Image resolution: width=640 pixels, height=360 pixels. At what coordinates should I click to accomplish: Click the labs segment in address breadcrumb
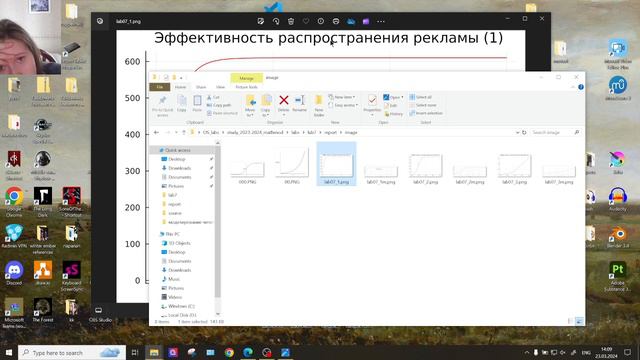(x=295, y=133)
